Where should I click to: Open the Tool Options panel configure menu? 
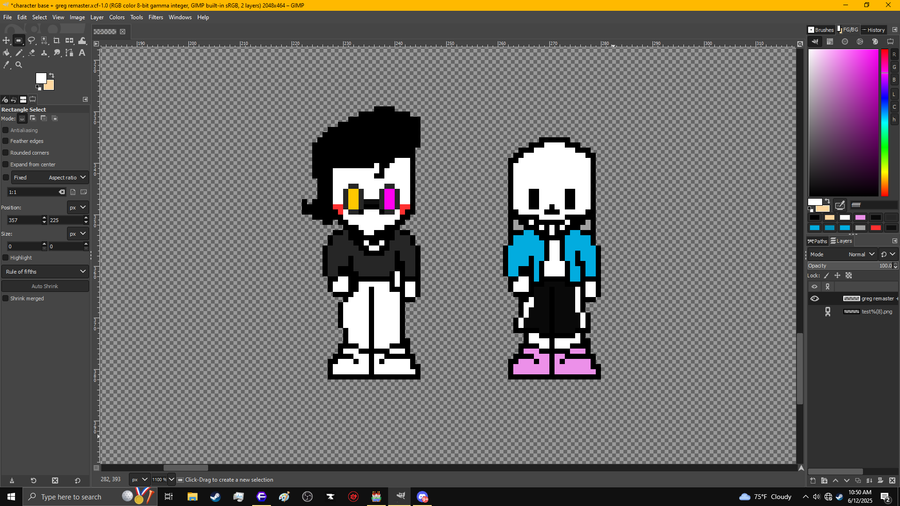(86, 99)
